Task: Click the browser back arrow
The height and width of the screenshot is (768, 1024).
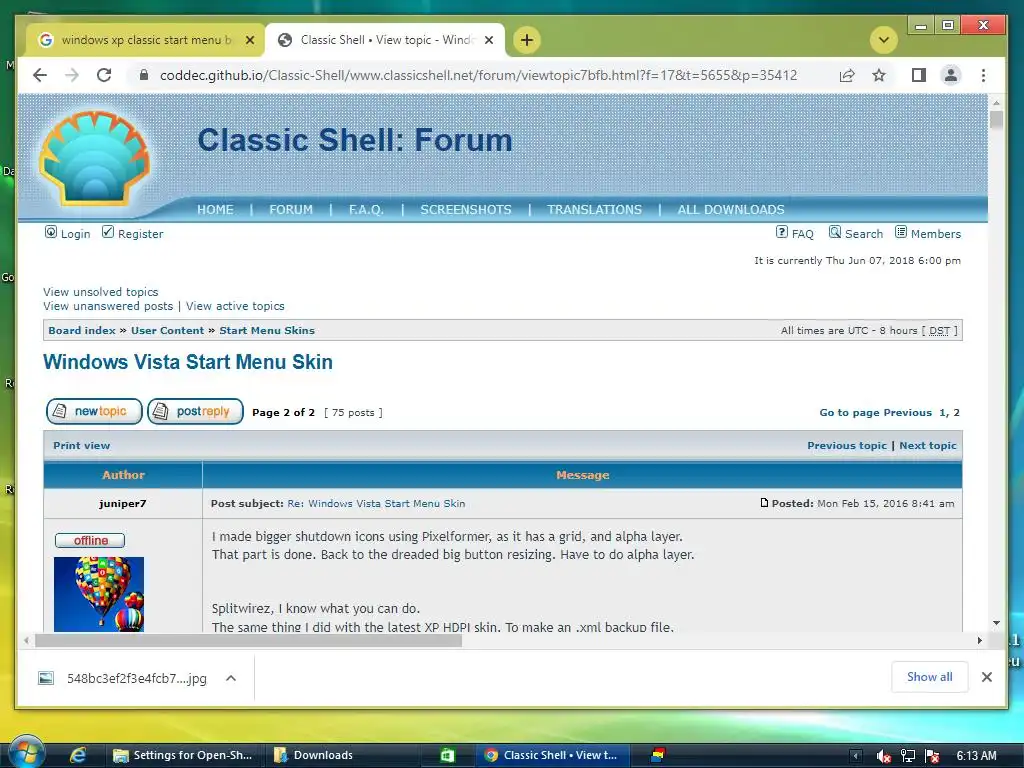Action: 40,75
